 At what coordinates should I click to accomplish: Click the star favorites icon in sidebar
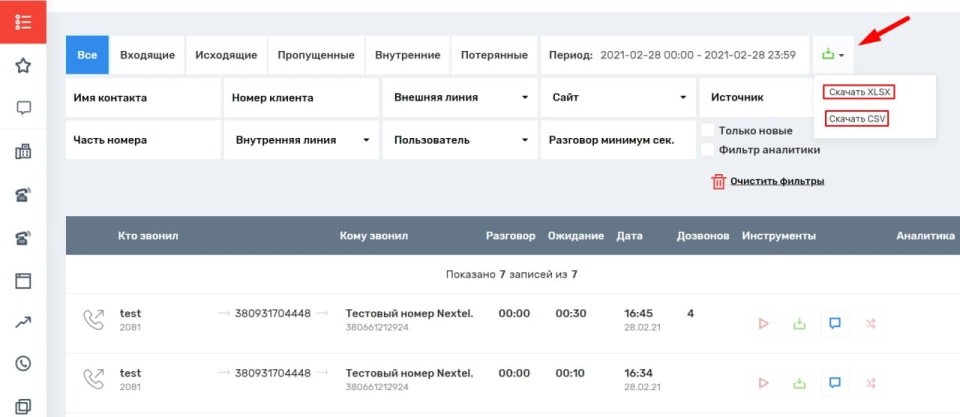[24, 66]
